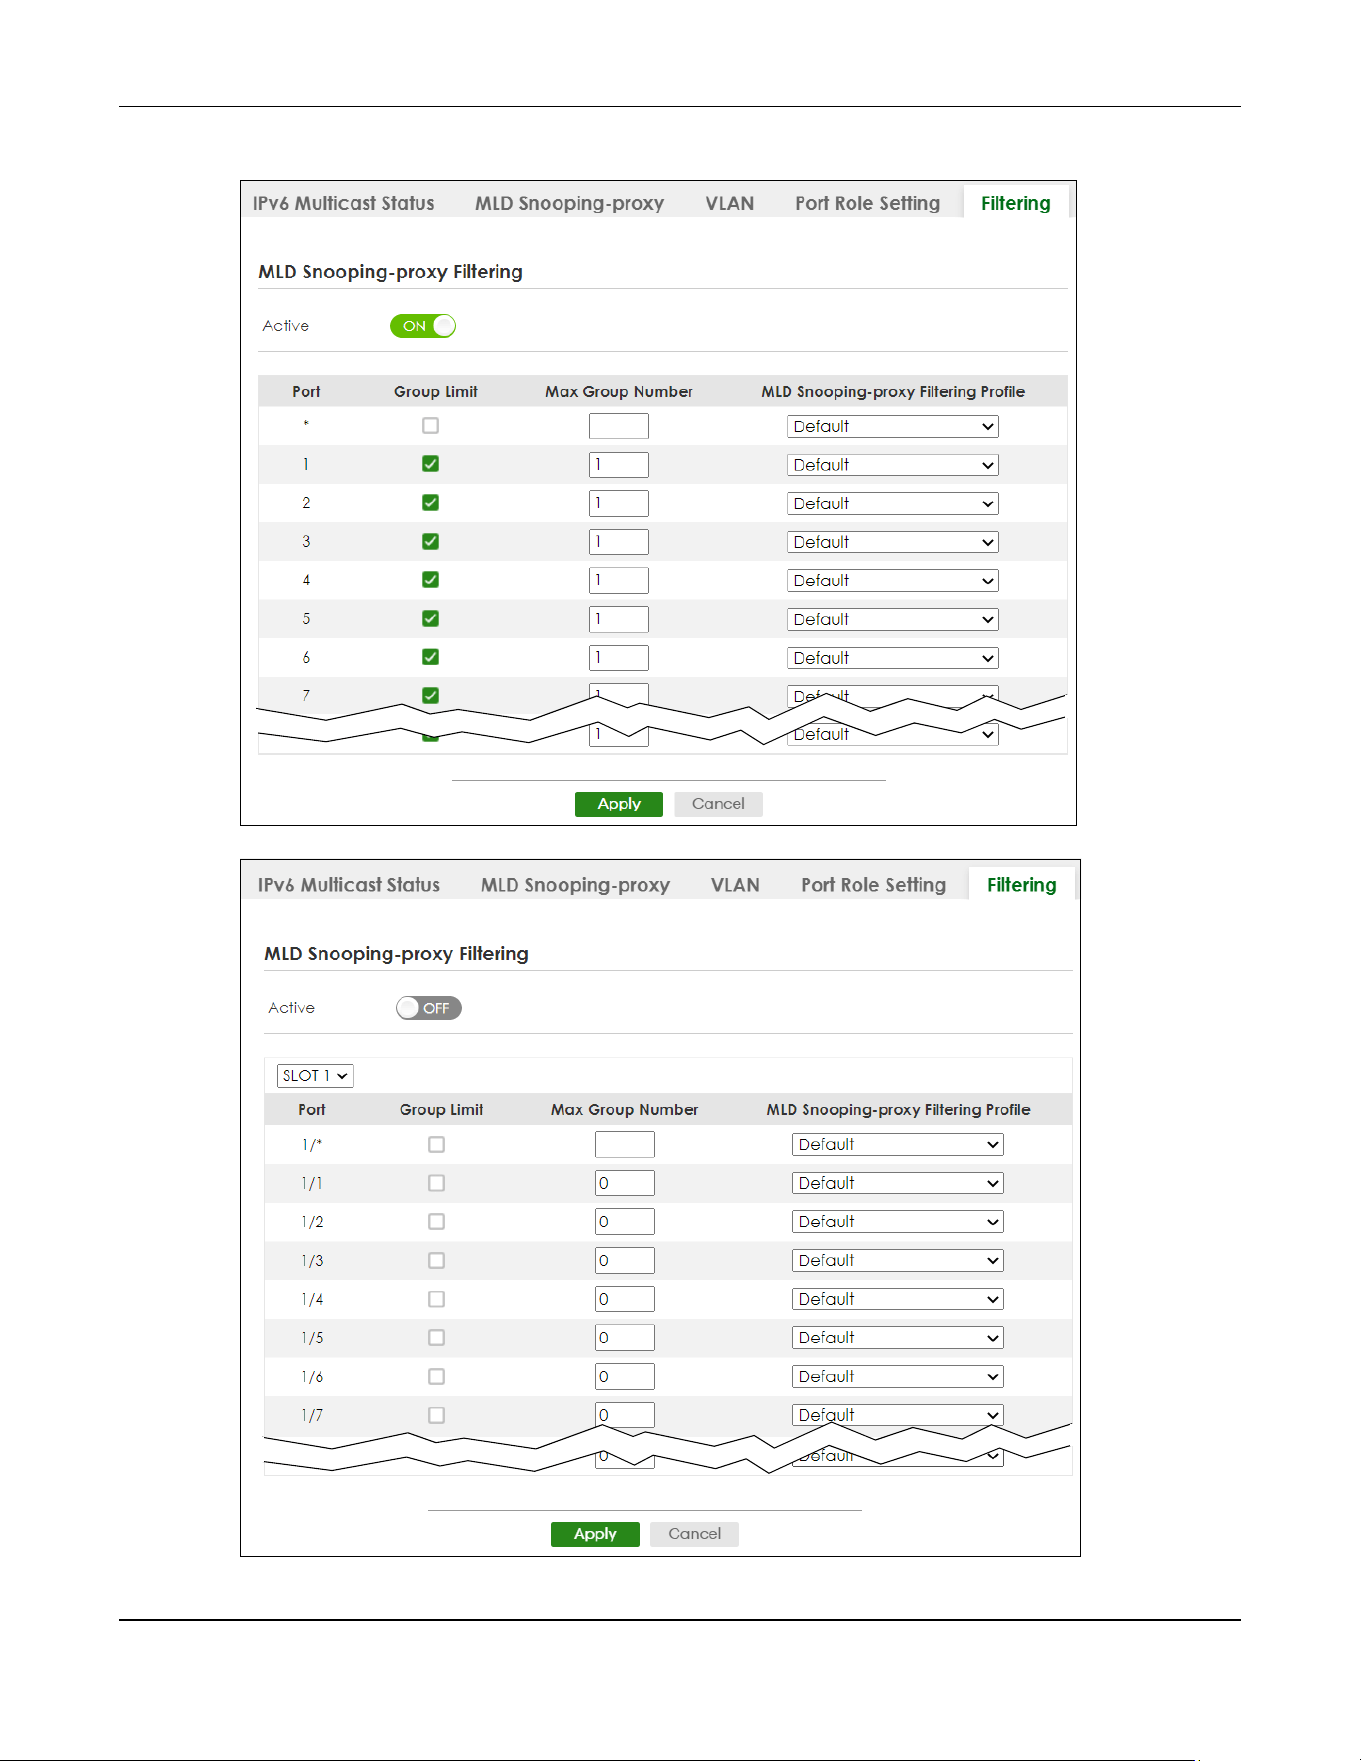This screenshot has height=1761, width=1361.
Task: Open Filtering Profile dropdown for port *
Action: click(x=892, y=426)
